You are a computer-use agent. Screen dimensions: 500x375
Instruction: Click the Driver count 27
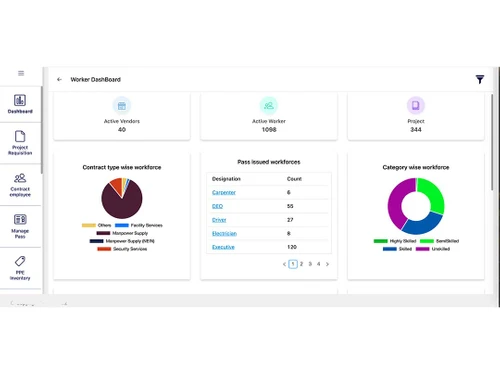point(290,220)
